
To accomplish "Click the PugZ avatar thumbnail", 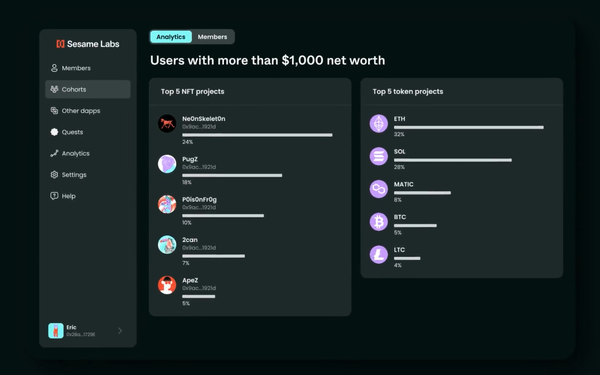I will [x=167, y=164].
